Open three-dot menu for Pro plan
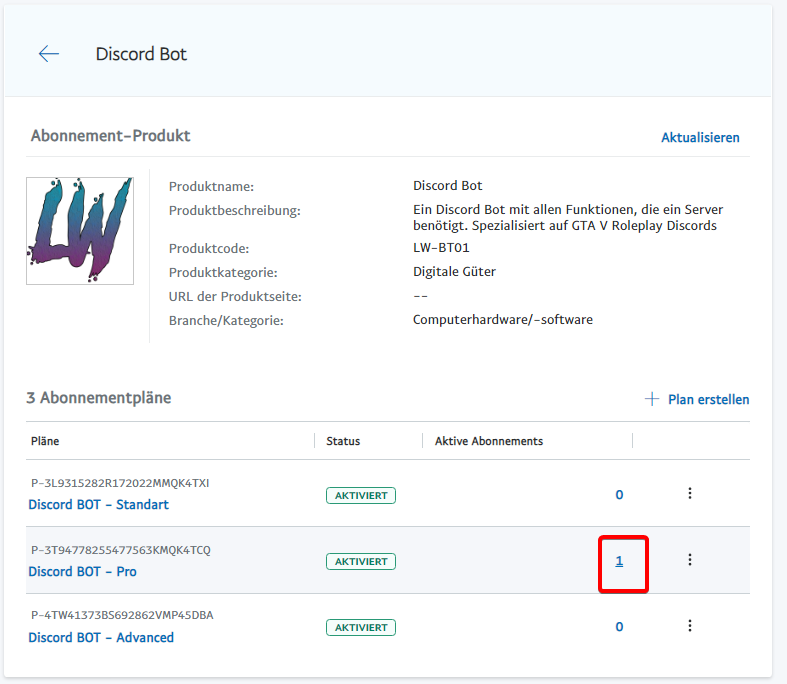This screenshot has height=684, width=787. click(689, 560)
